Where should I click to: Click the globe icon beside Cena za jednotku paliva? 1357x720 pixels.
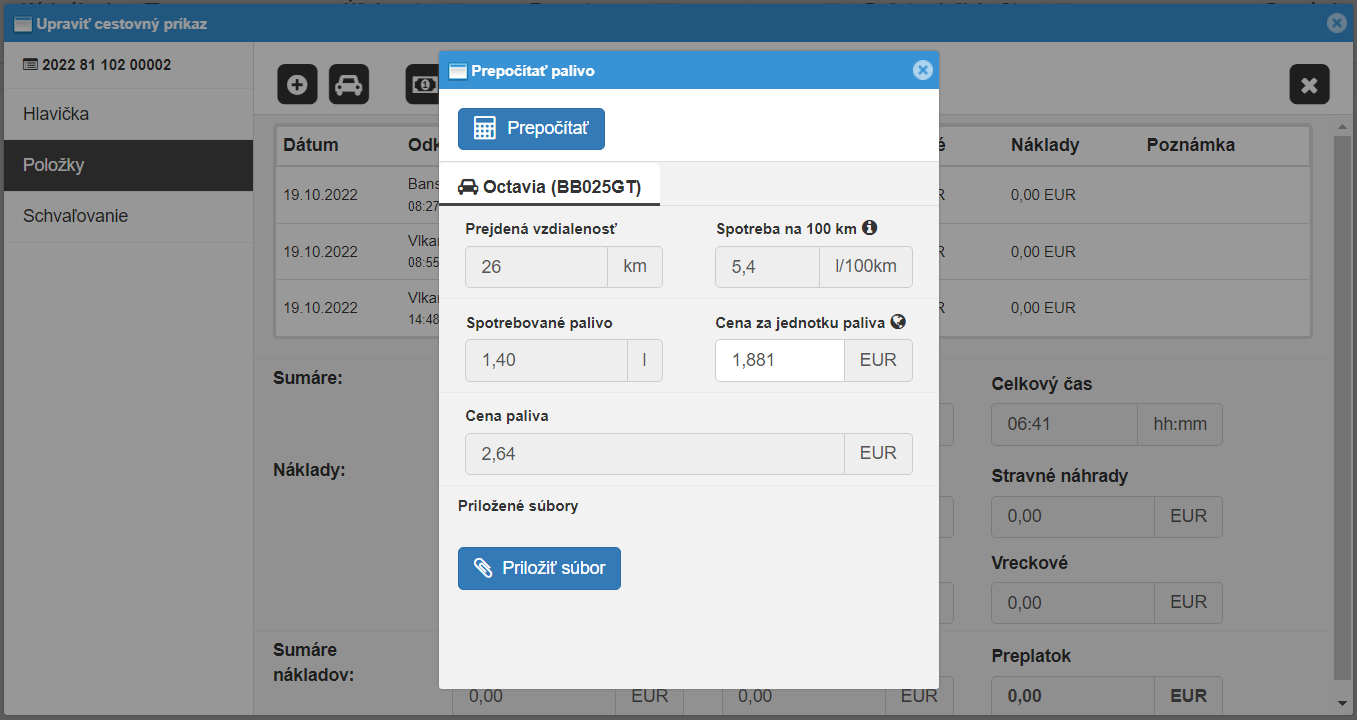[x=898, y=322]
